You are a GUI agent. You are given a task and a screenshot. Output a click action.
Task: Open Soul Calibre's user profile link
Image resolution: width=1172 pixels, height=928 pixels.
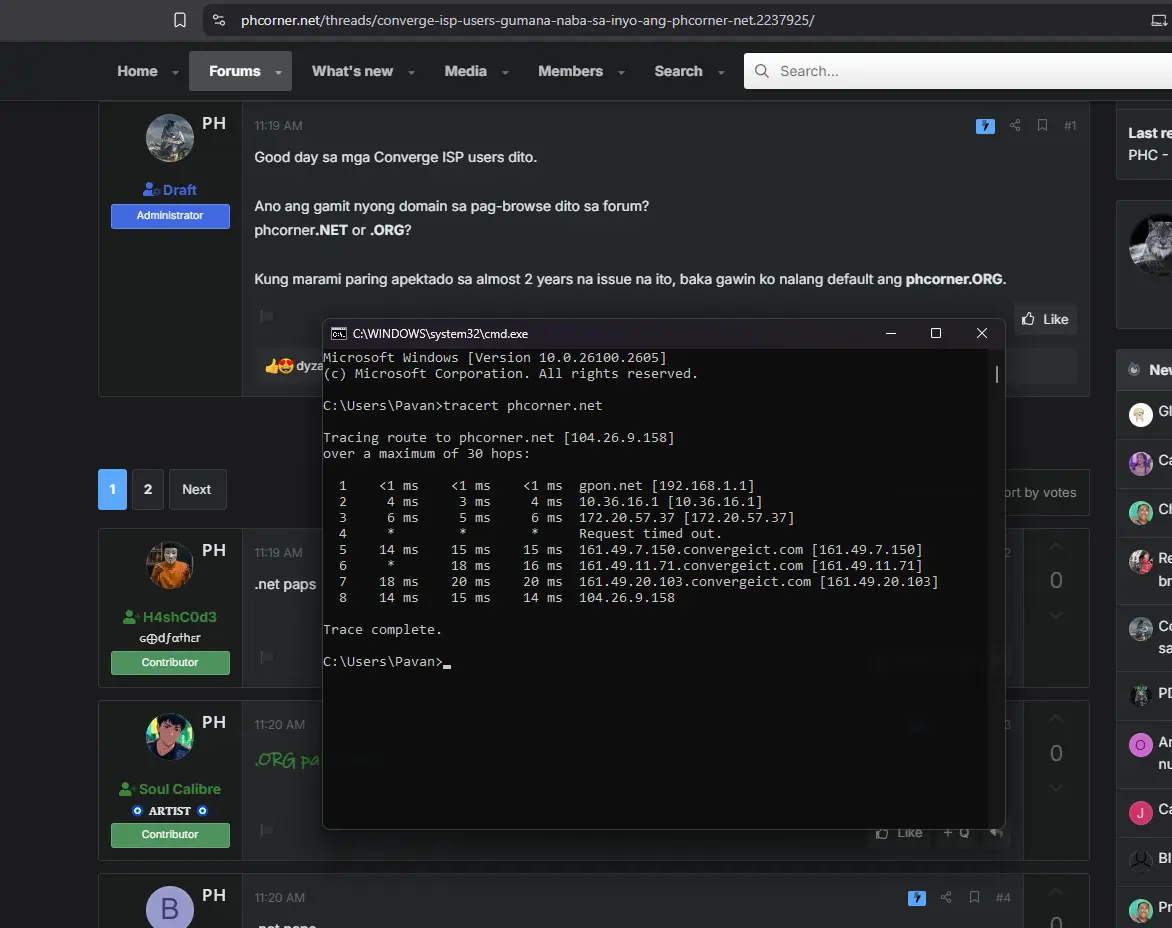click(179, 789)
